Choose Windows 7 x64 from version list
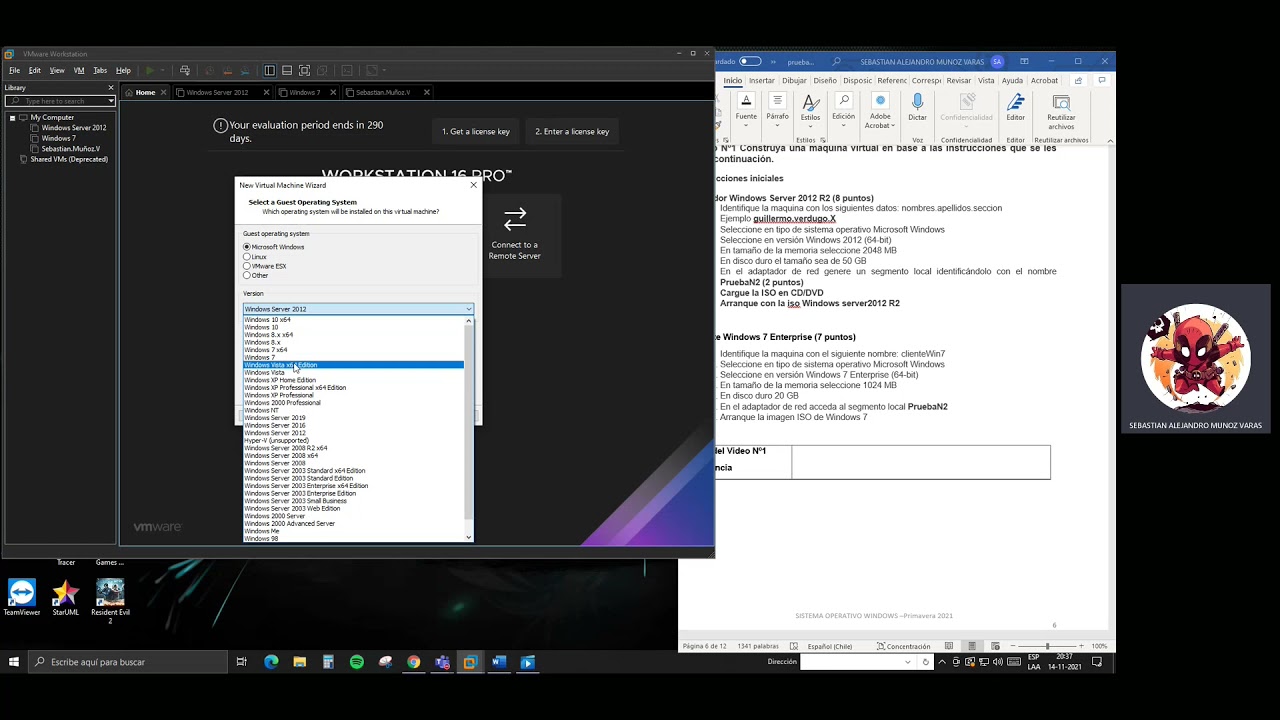 coord(266,350)
